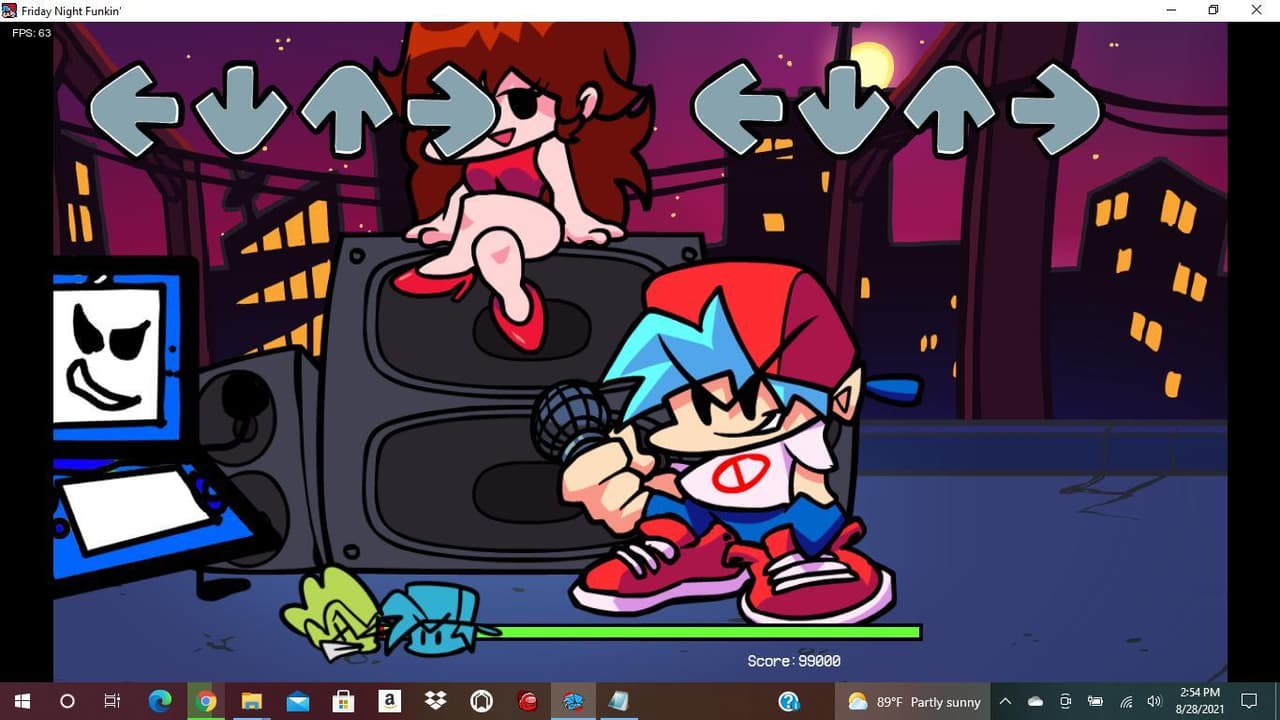This screenshot has width=1280, height=720.
Task: Click the opponent's right arrow receptor
Action: pos(452,109)
